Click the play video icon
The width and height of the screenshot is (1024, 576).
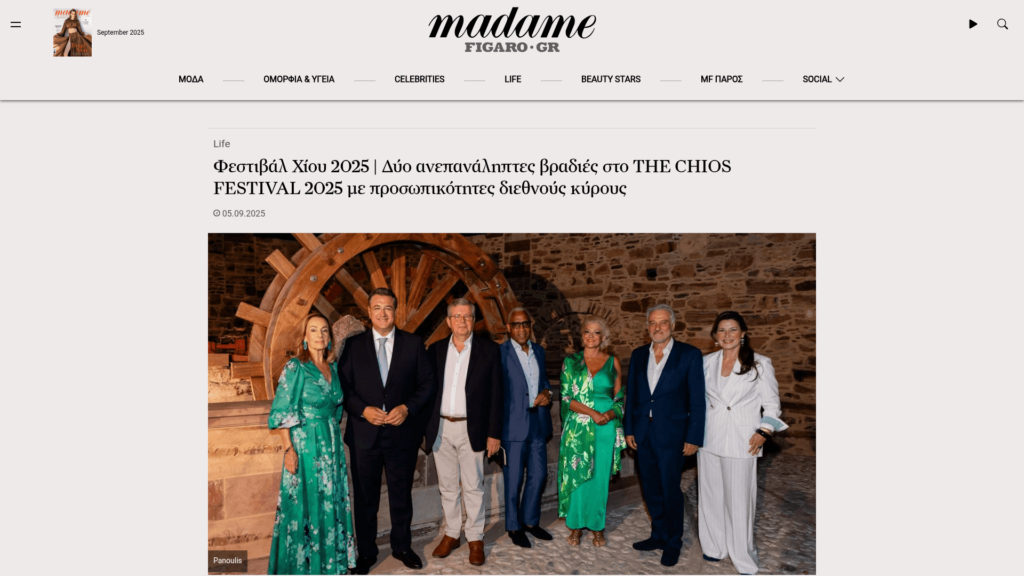pyautogui.click(x=972, y=24)
